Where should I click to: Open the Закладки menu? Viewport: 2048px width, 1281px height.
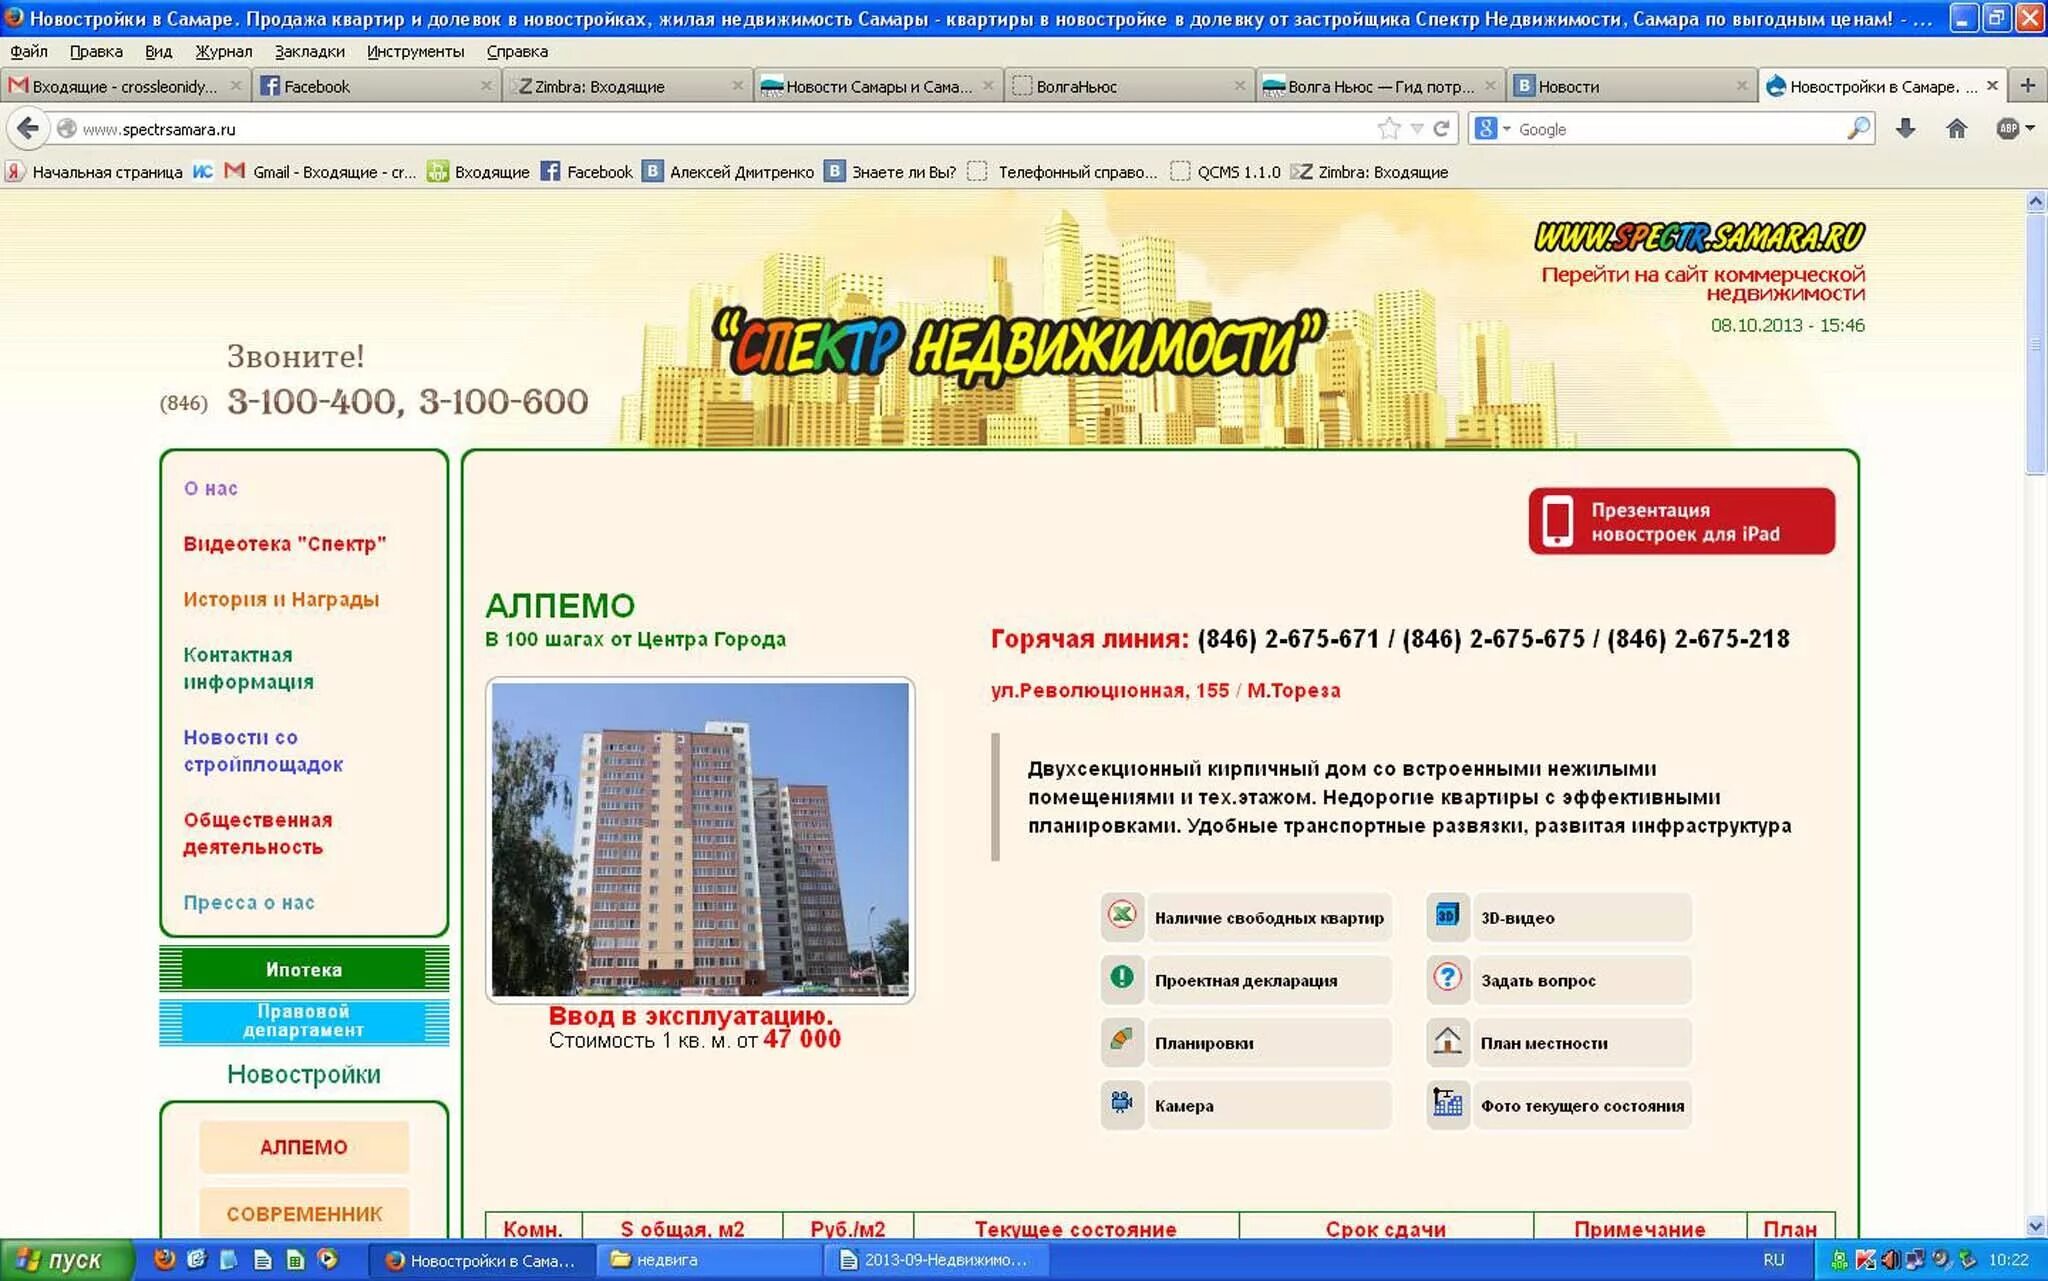[x=309, y=52]
